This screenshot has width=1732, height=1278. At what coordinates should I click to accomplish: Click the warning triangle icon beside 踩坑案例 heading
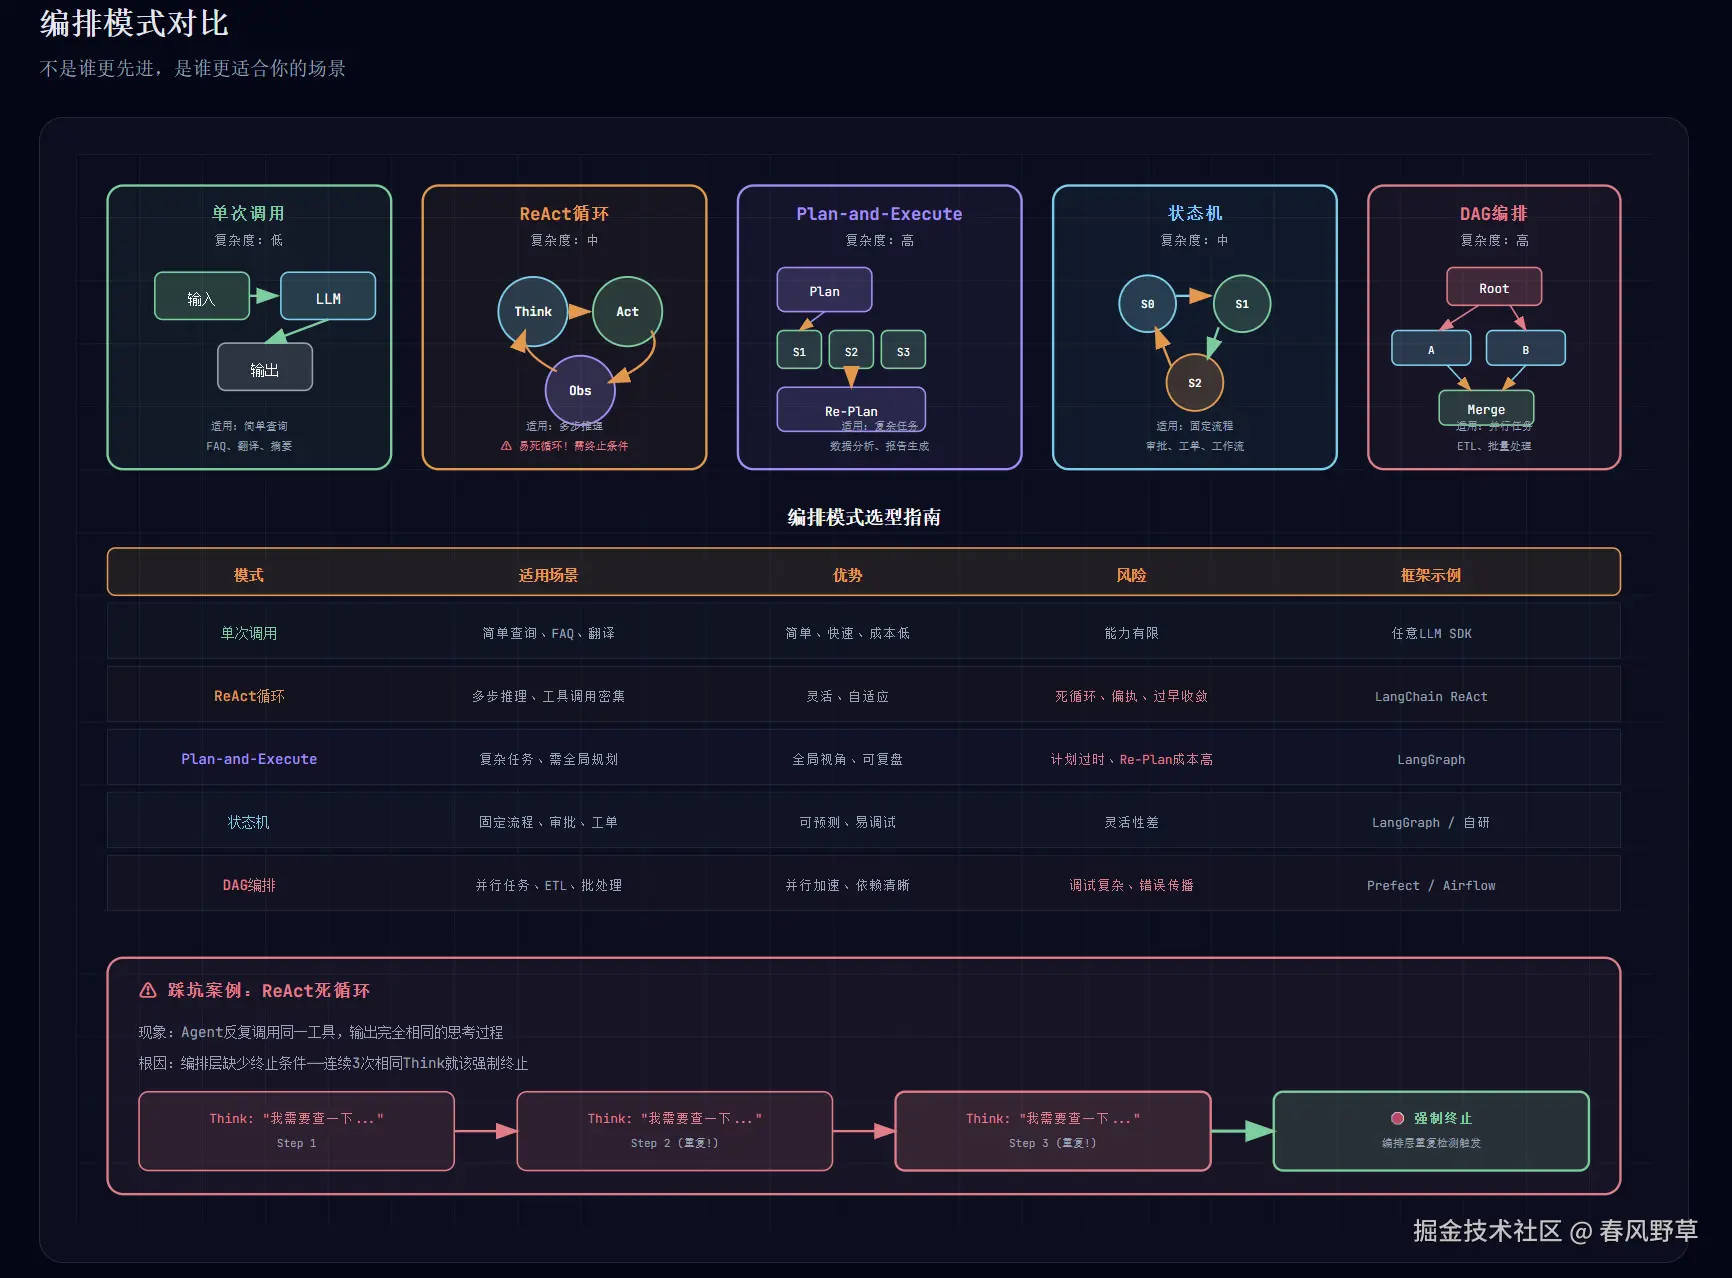click(148, 990)
